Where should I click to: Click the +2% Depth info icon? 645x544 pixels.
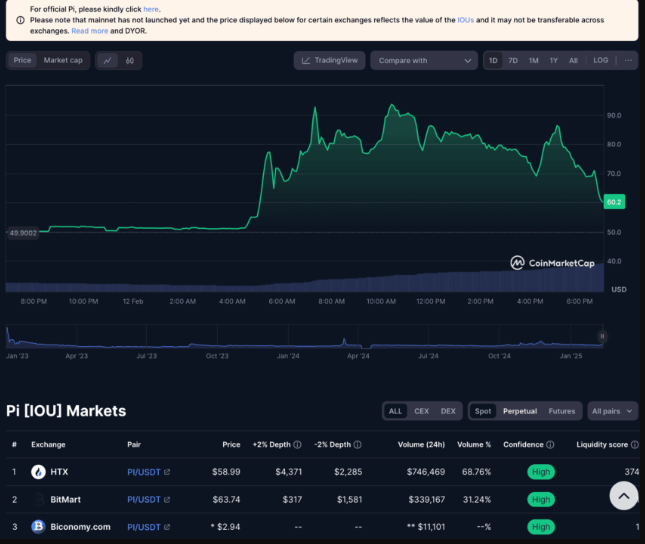(x=297, y=444)
